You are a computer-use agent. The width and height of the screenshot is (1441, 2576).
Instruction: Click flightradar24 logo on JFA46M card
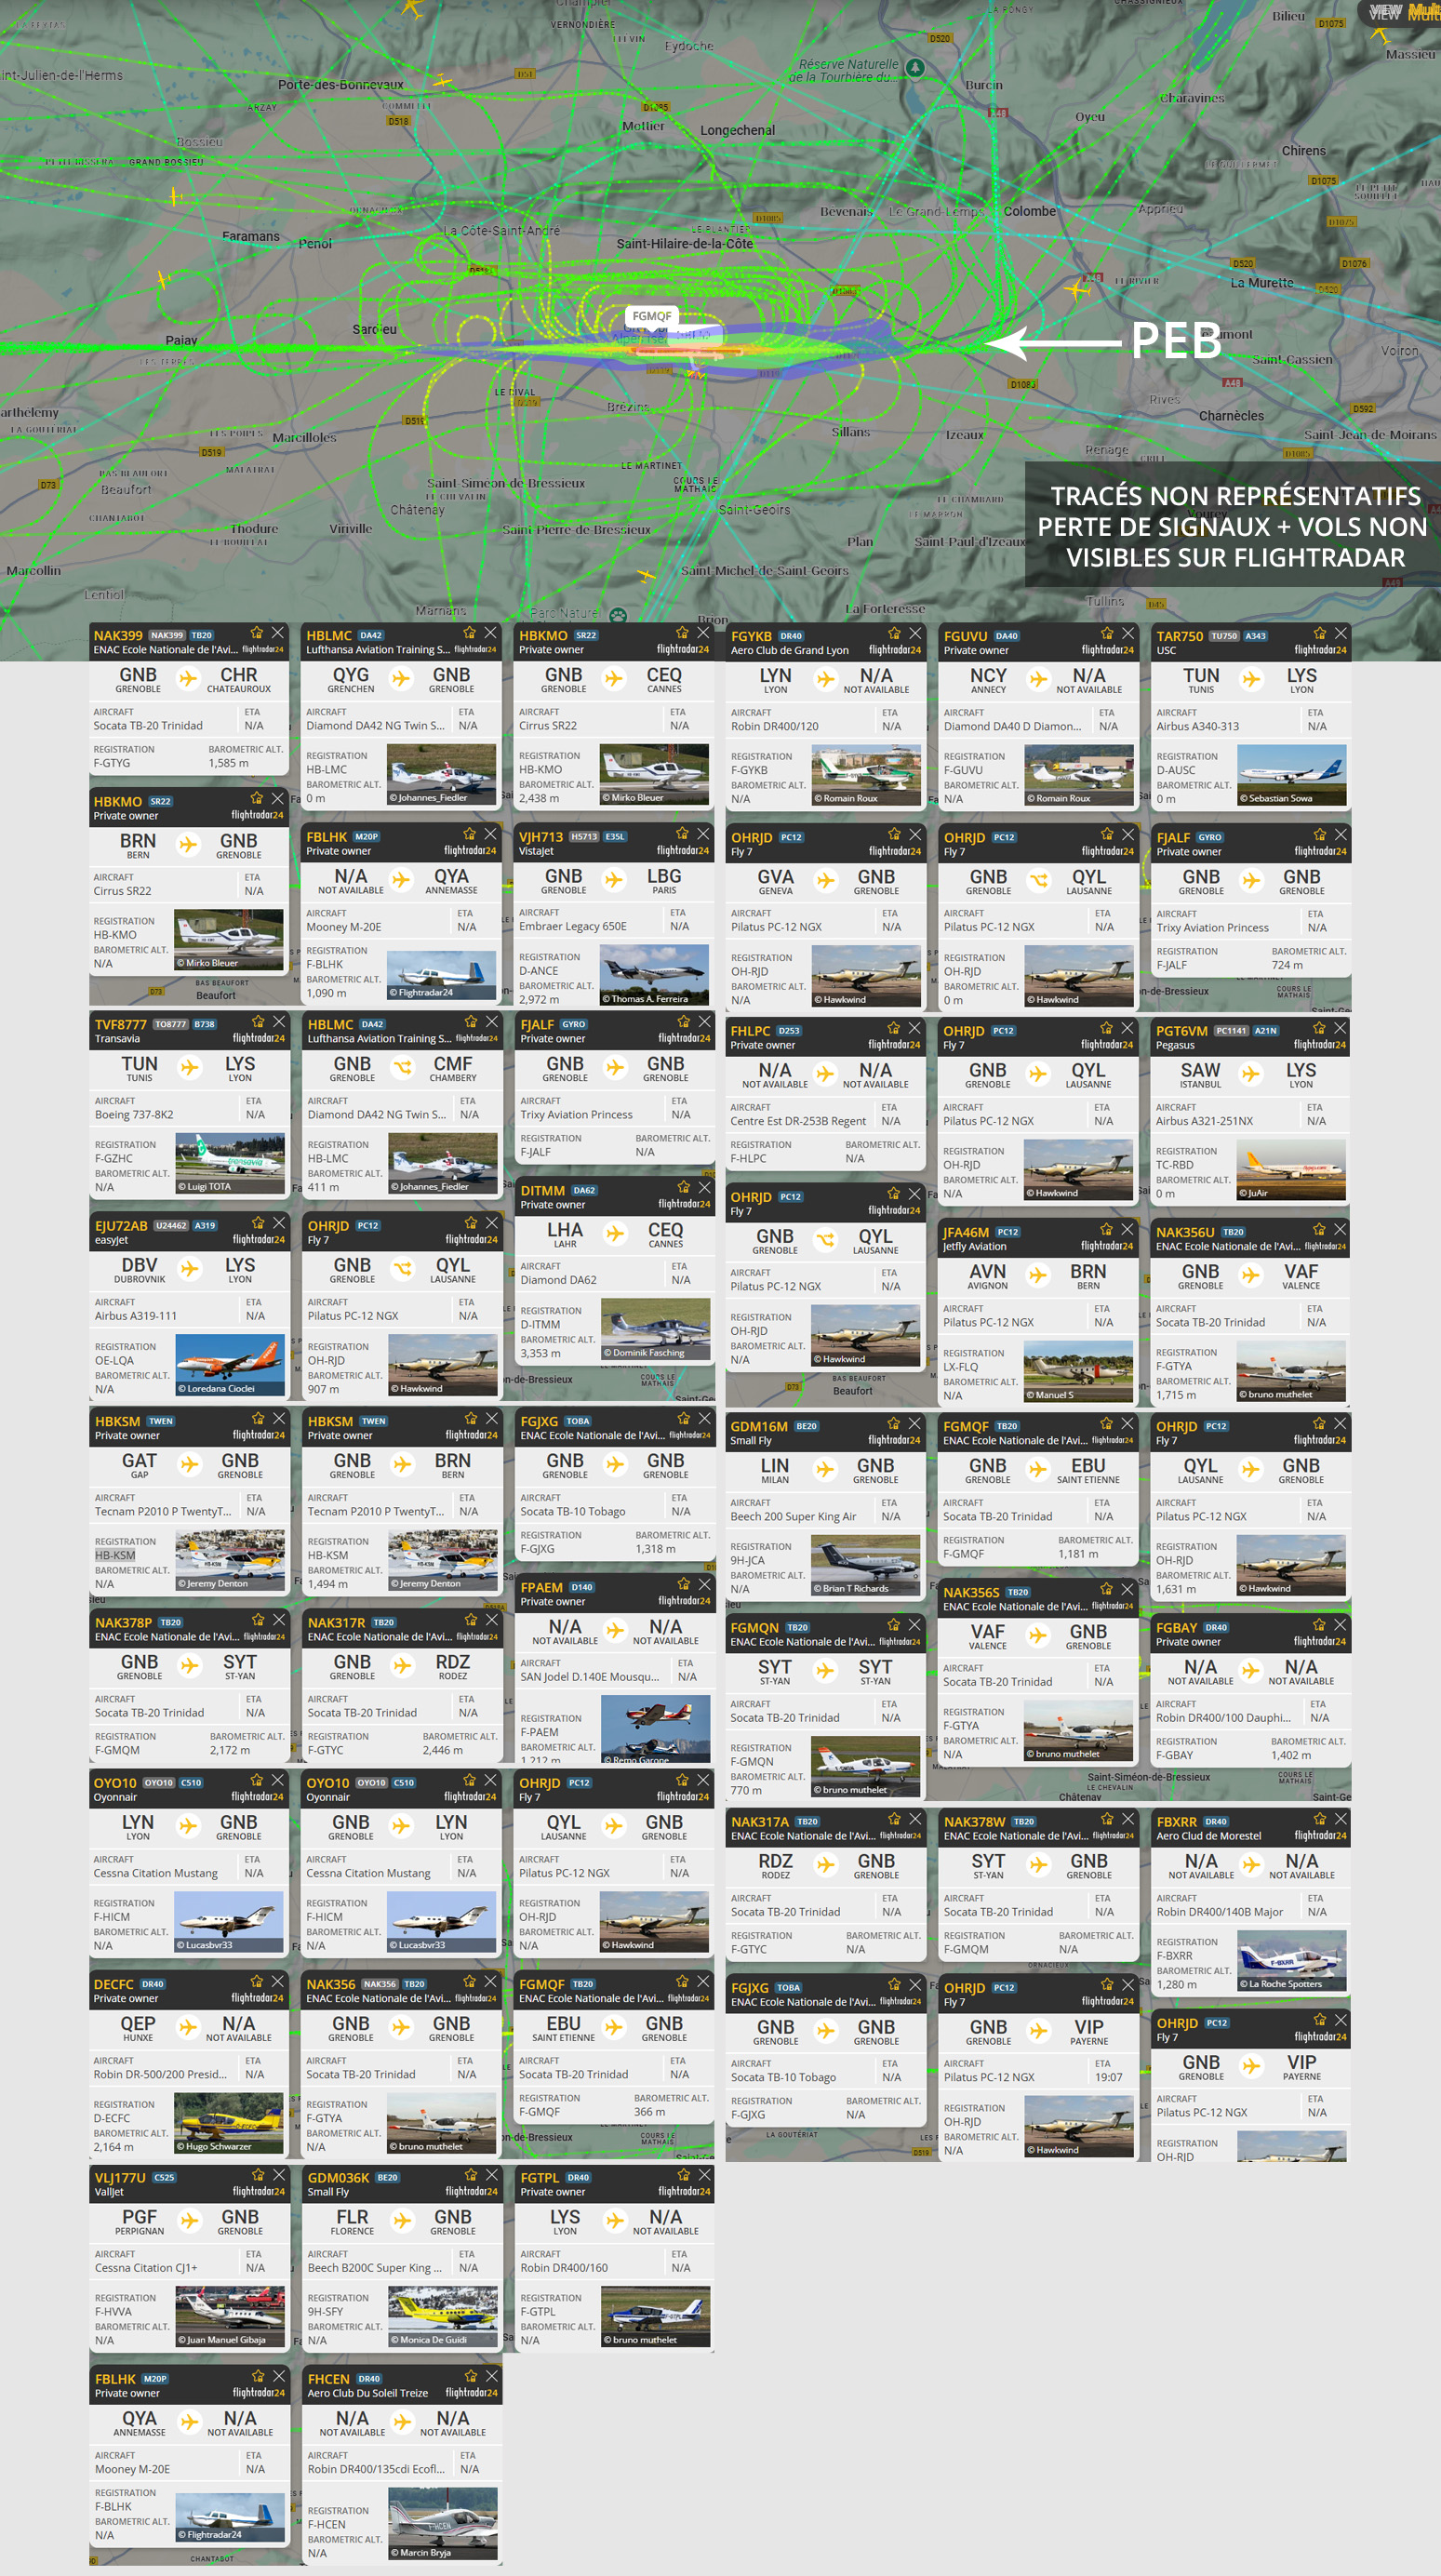point(1106,1246)
